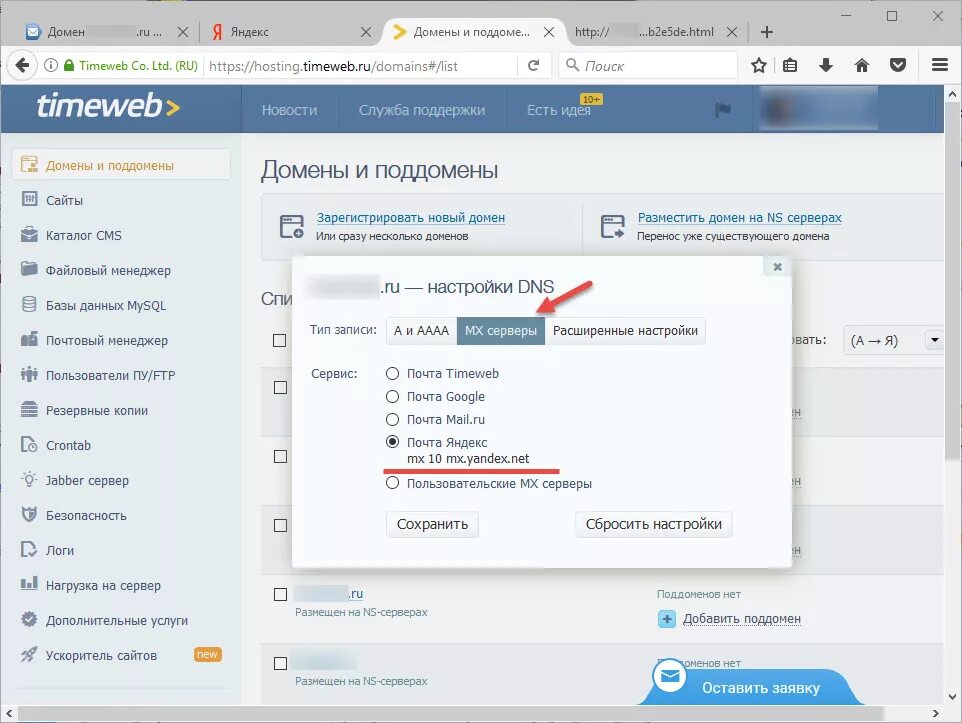Click Сохранить button in DNS dialog

(x=432, y=524)
